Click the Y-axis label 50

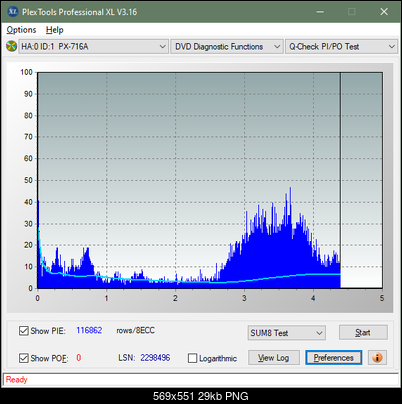(x=28, y=180)
